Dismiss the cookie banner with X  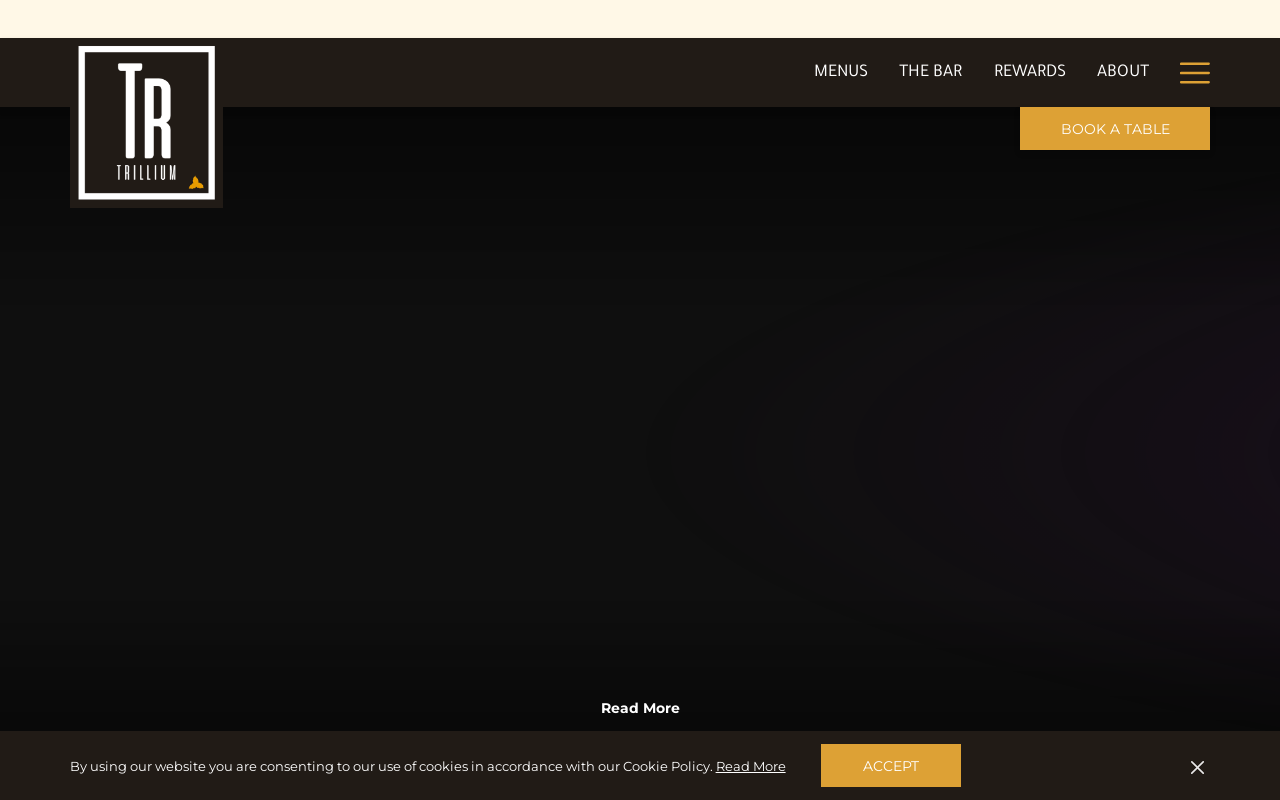click(1197, 767)
